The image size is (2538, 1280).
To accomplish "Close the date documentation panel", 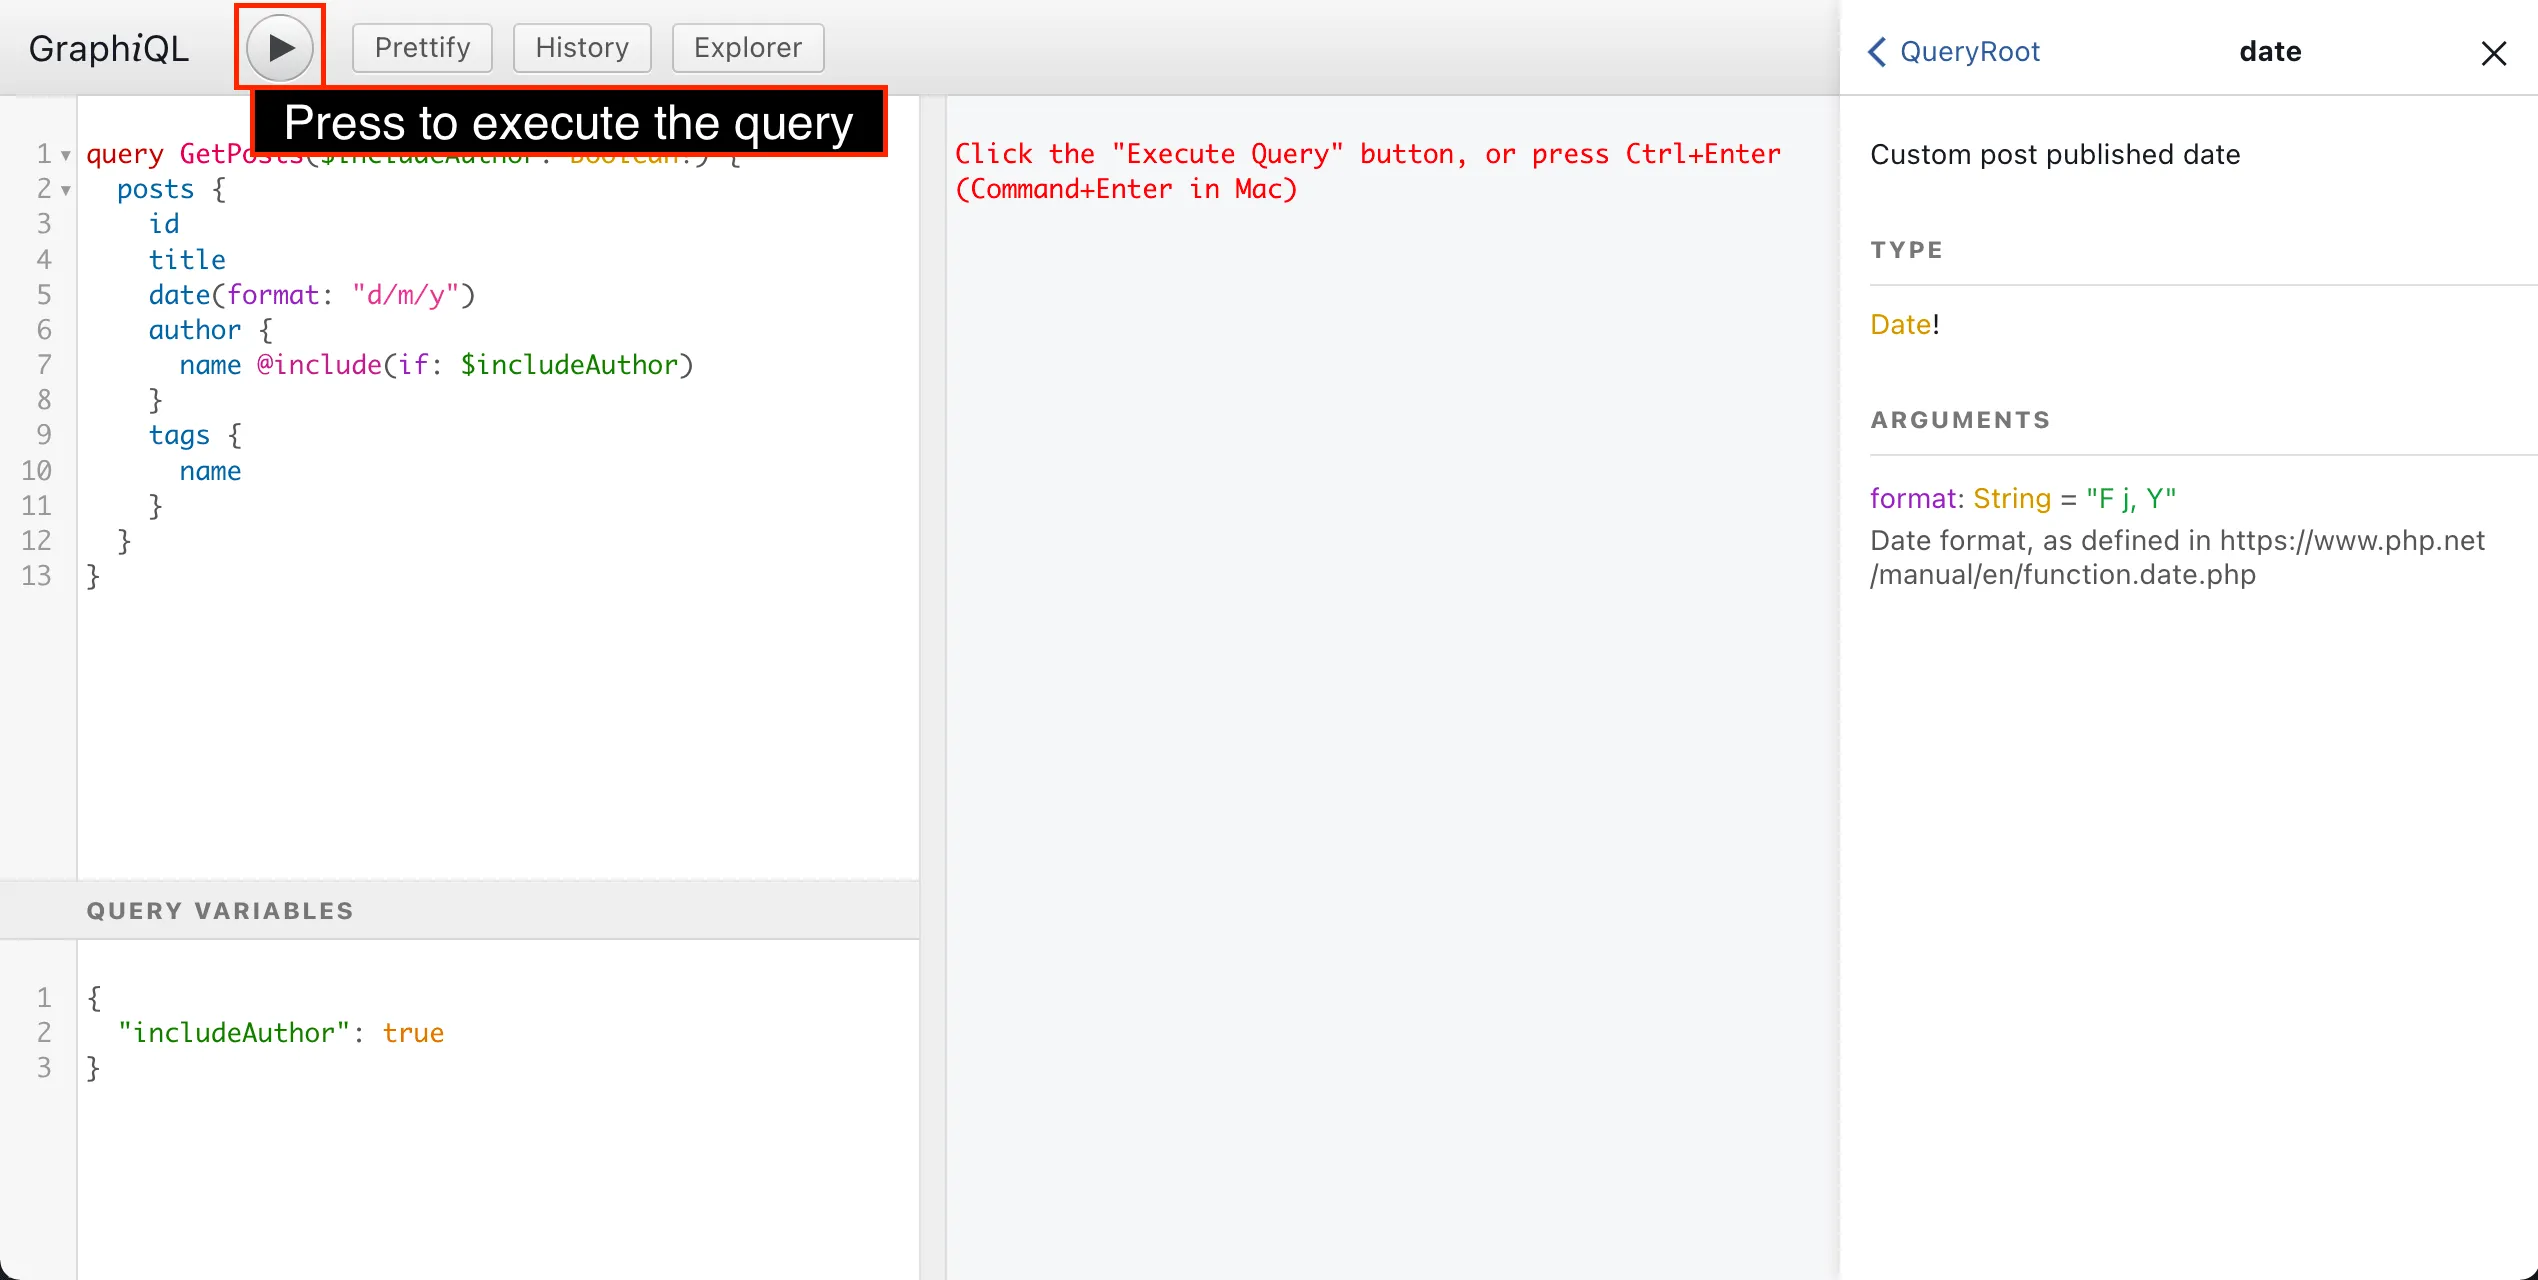I will (x=2492, y=52).
